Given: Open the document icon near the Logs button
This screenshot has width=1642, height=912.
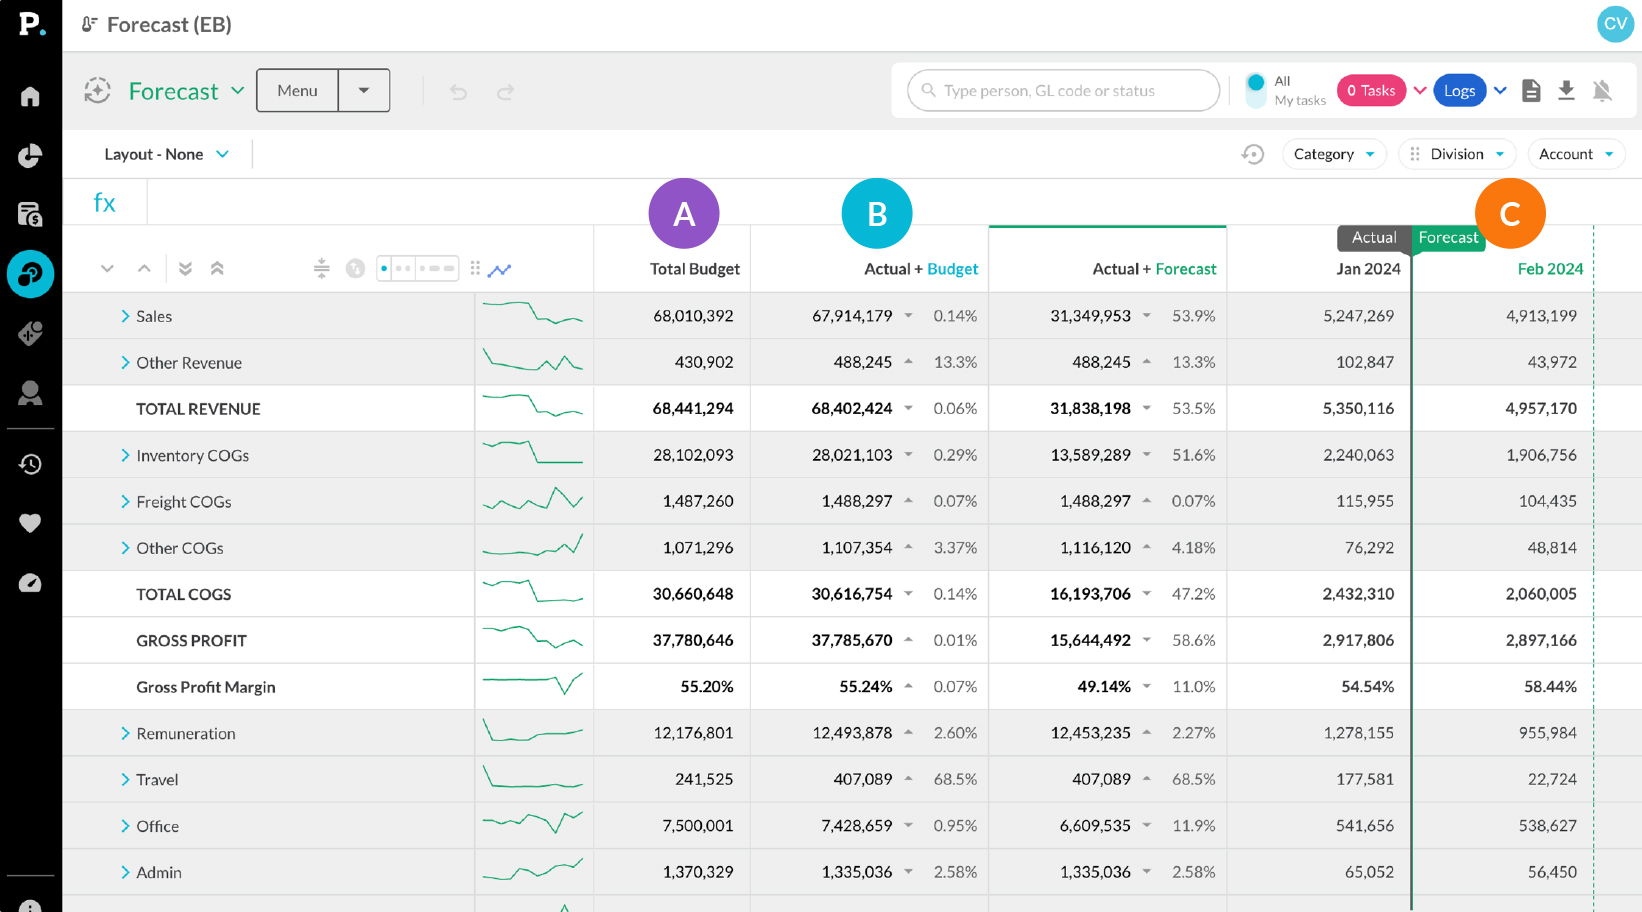Looking at the screenshot, I should 1531,90.
